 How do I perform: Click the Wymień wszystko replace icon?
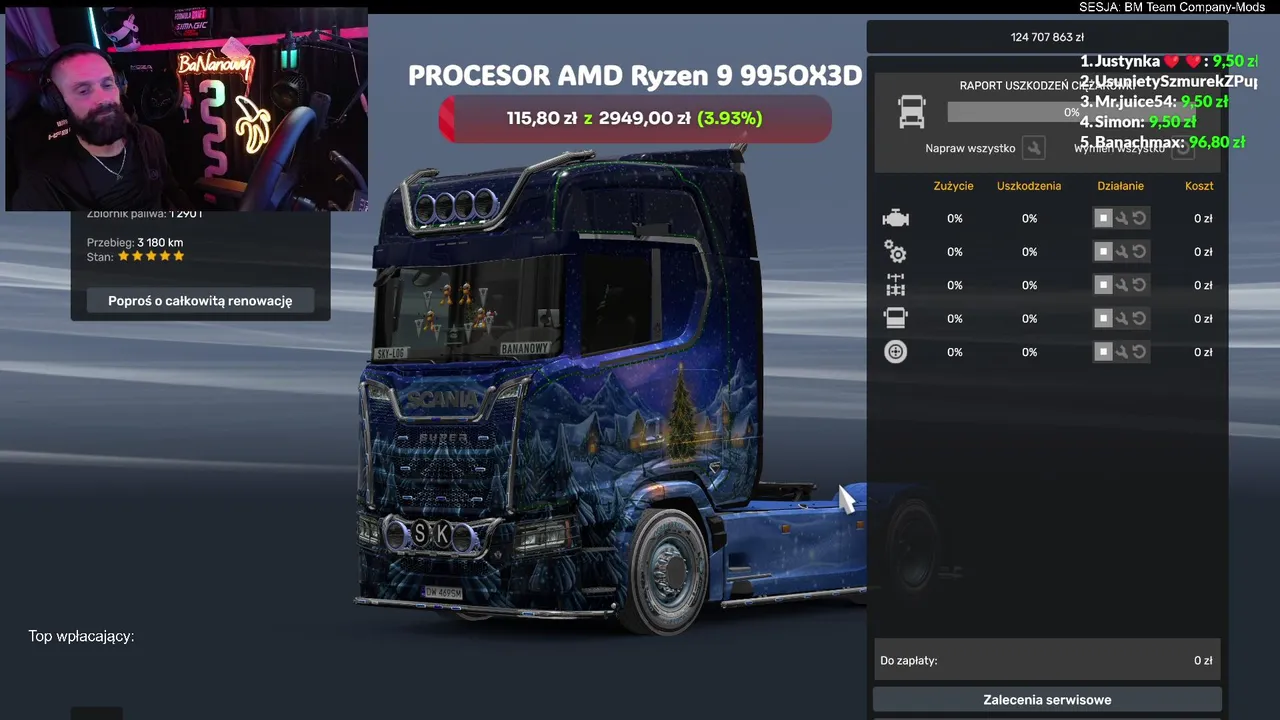(x=1183, y=148)
